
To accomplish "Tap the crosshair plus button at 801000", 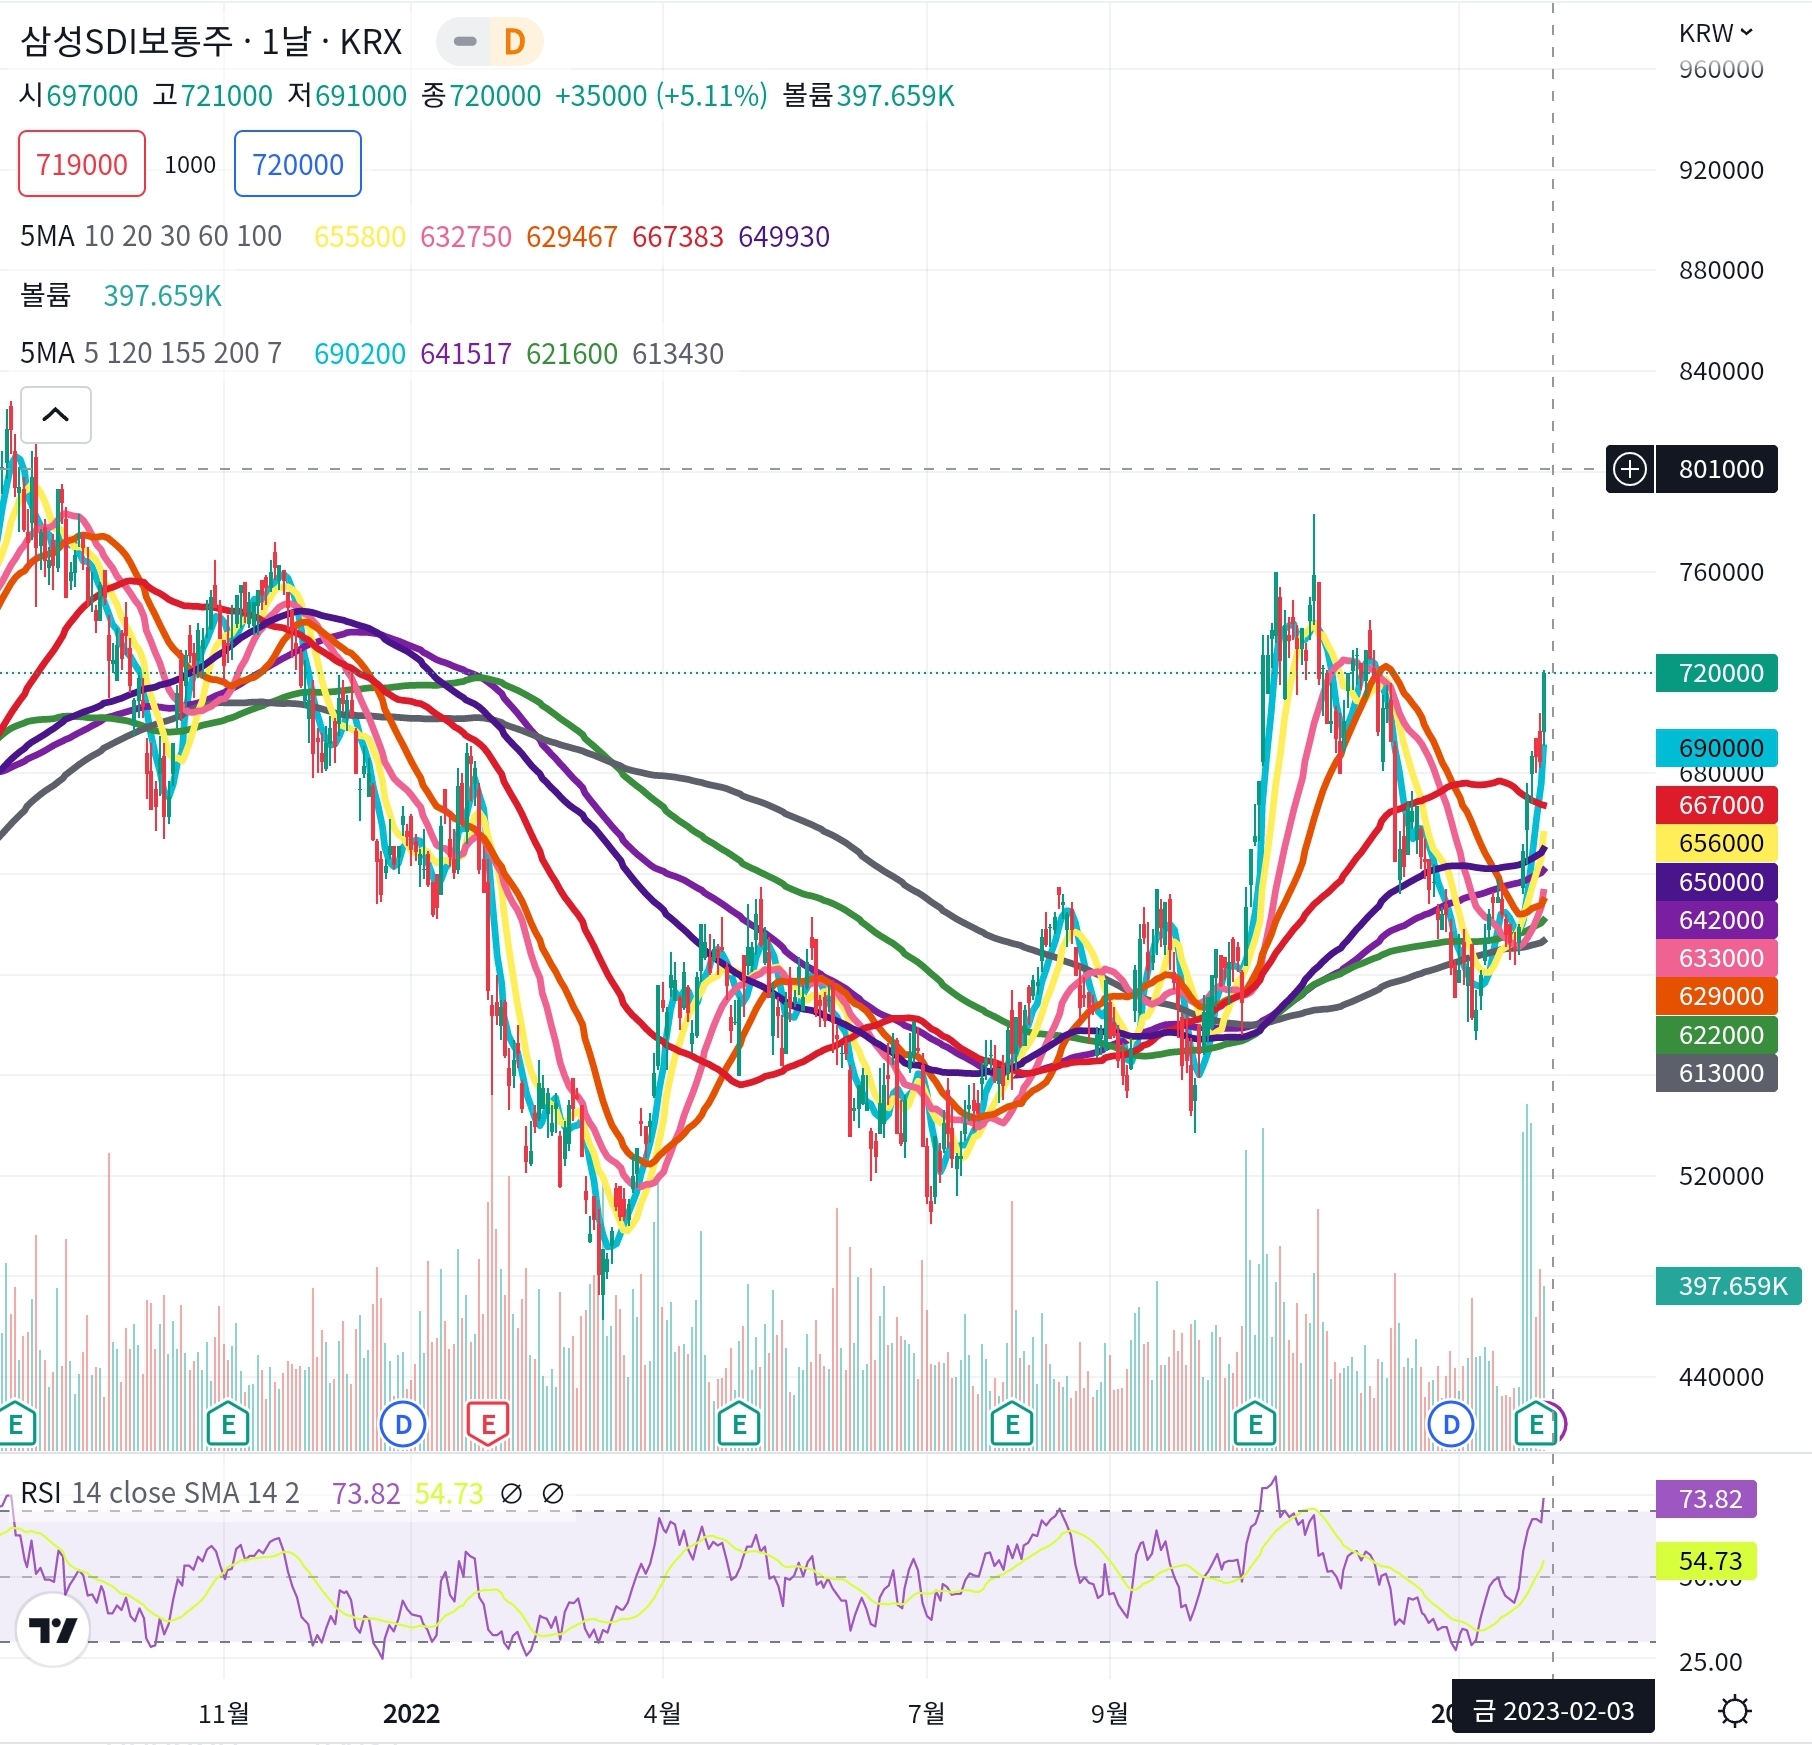I will tap(1630, 469).
